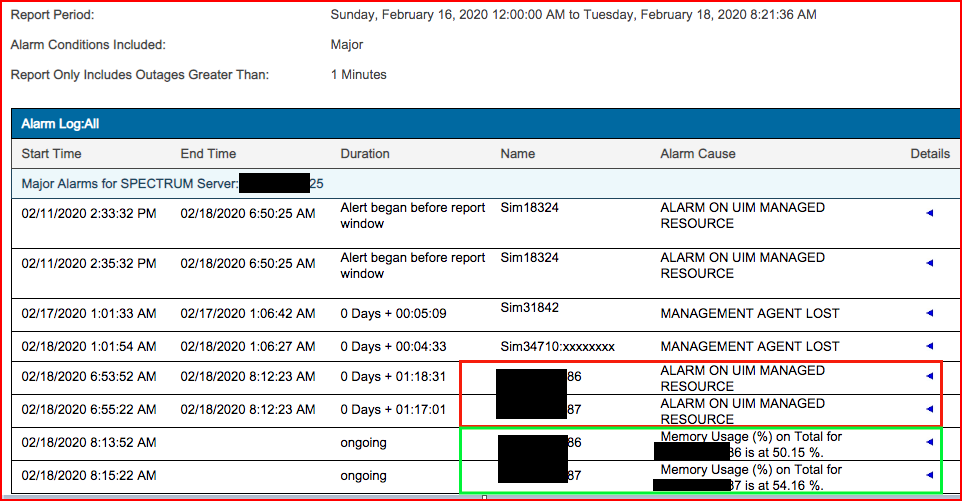Expand details arrow for Sim34710 alarm row
962x501 pixels.
[x=930, y=346]
